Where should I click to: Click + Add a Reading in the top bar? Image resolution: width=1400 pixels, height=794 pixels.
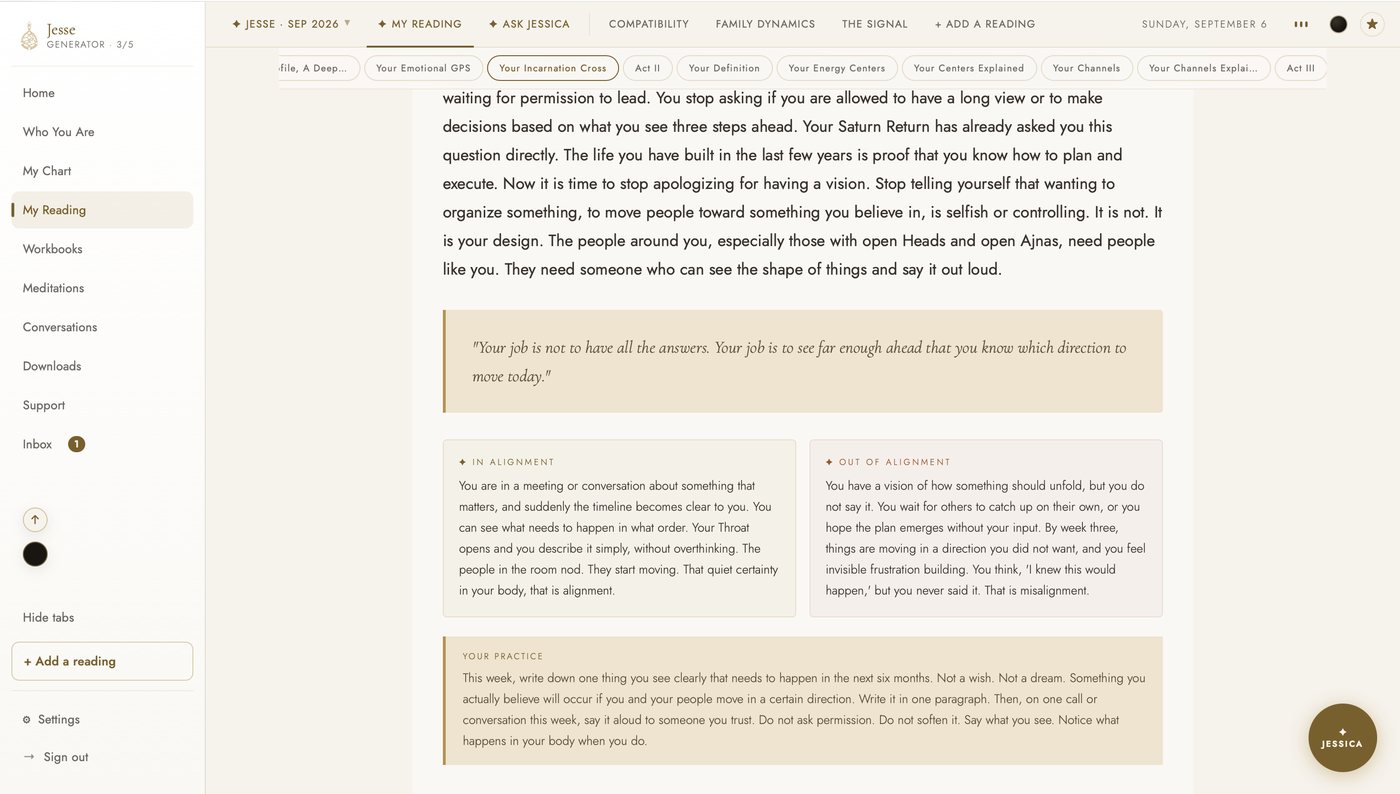[985, 24]
